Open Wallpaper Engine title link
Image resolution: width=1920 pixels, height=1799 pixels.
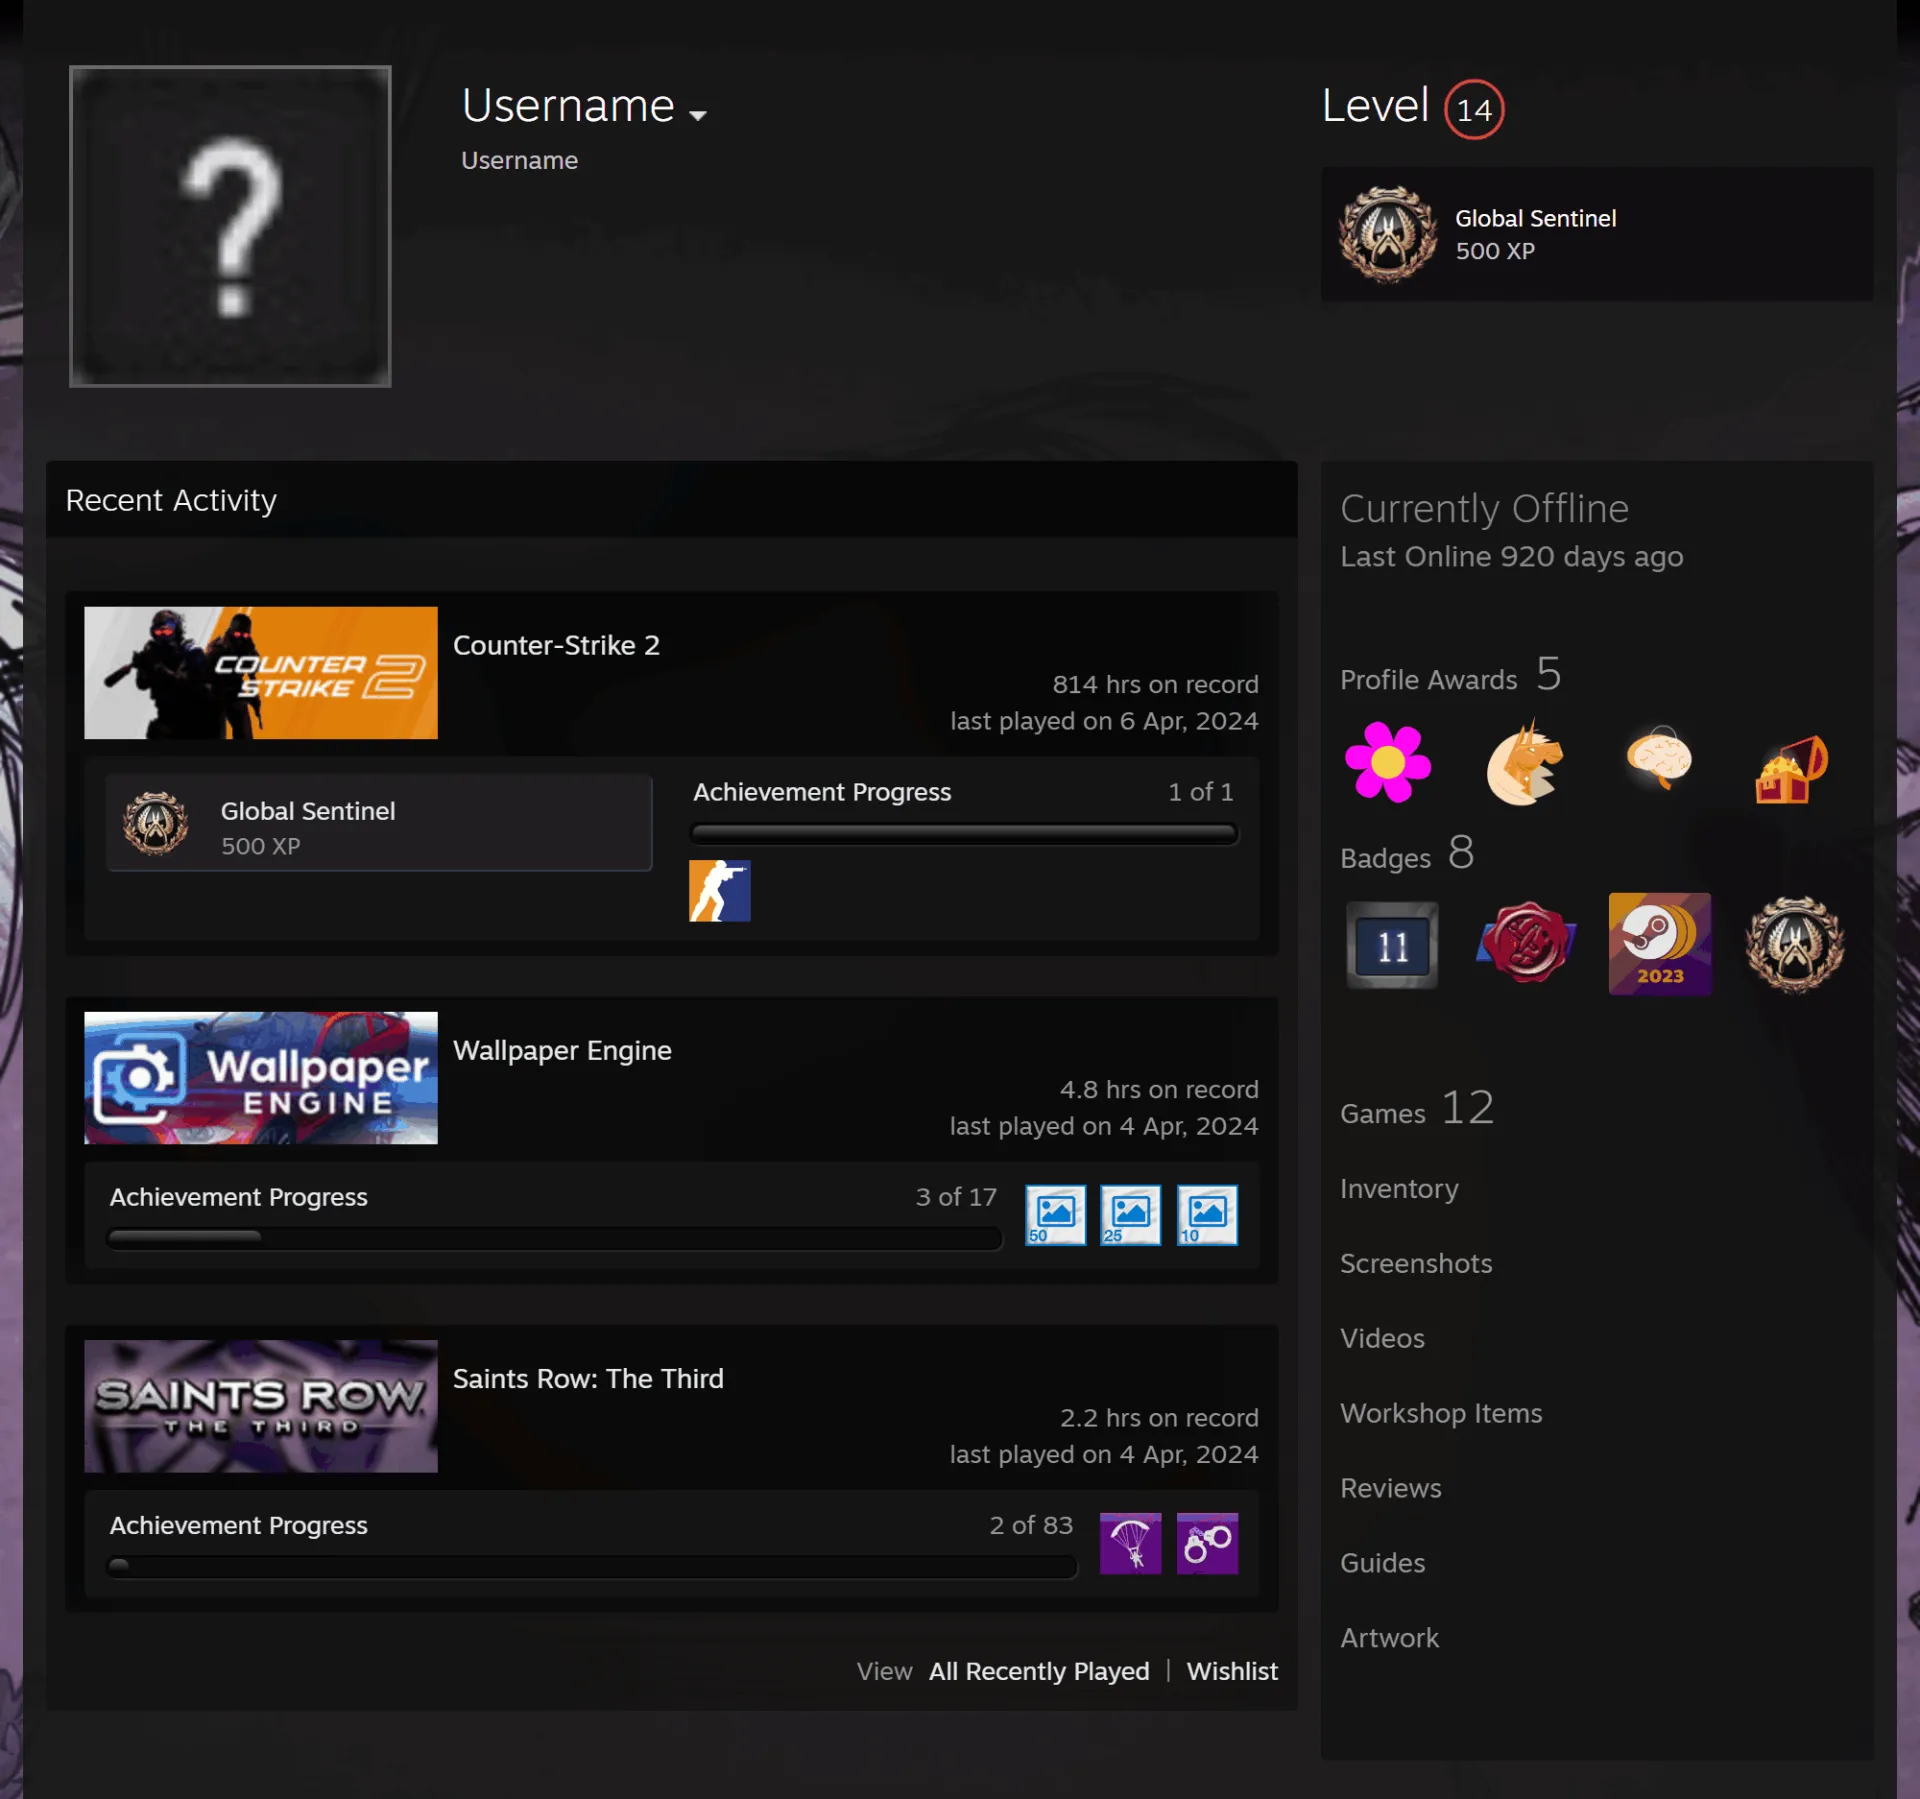click(x=562, y=1050)
